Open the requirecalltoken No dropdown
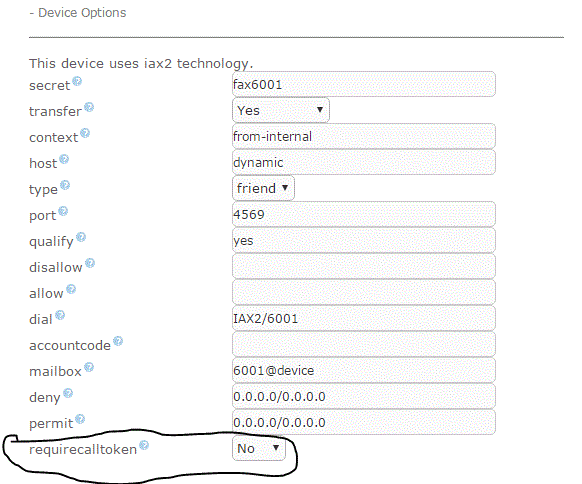The width and height of the screenshot is (582, 484). coord(259,448)
